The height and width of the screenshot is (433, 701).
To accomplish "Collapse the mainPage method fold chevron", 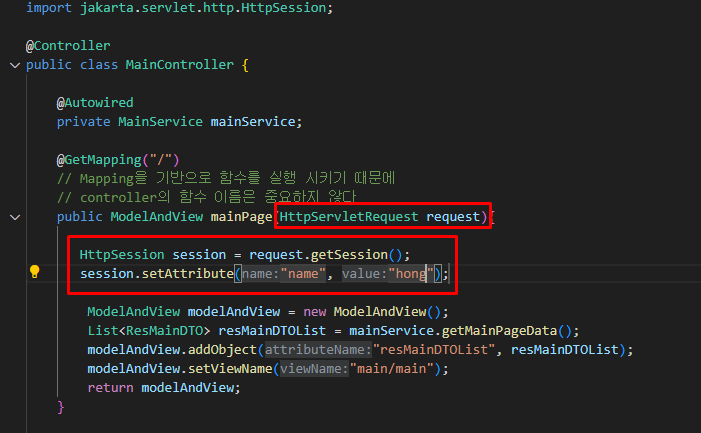I will click(15, 217).
